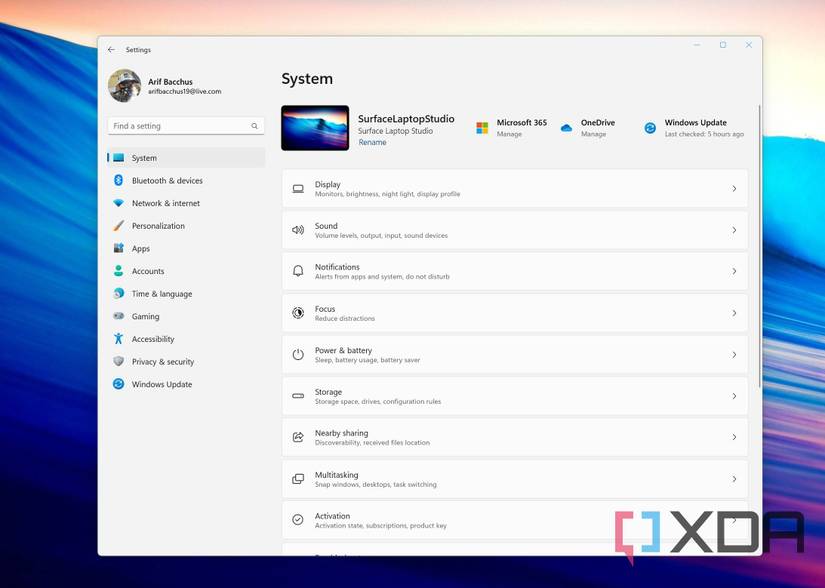Viewport: 825px width, 588px height.
Task: Expand the Sound settings row chevron
Action: (733, 230)
